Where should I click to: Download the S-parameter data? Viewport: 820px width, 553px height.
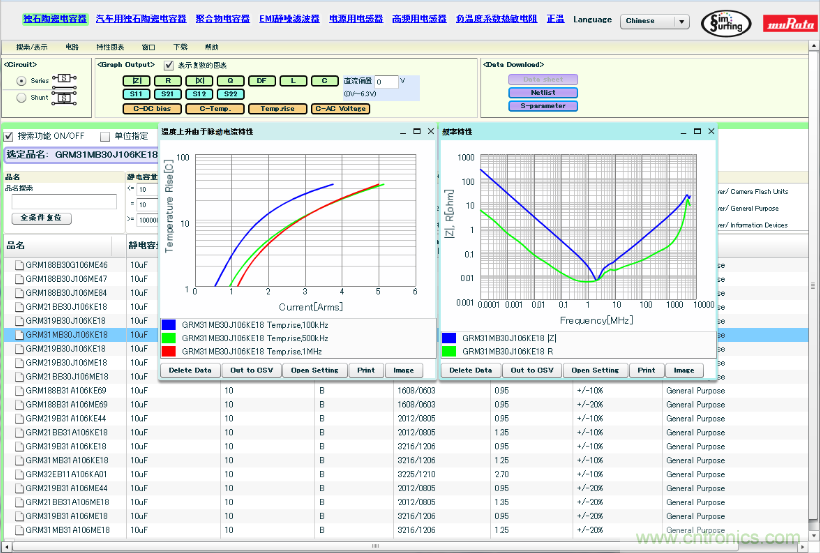tap(543, 105)
